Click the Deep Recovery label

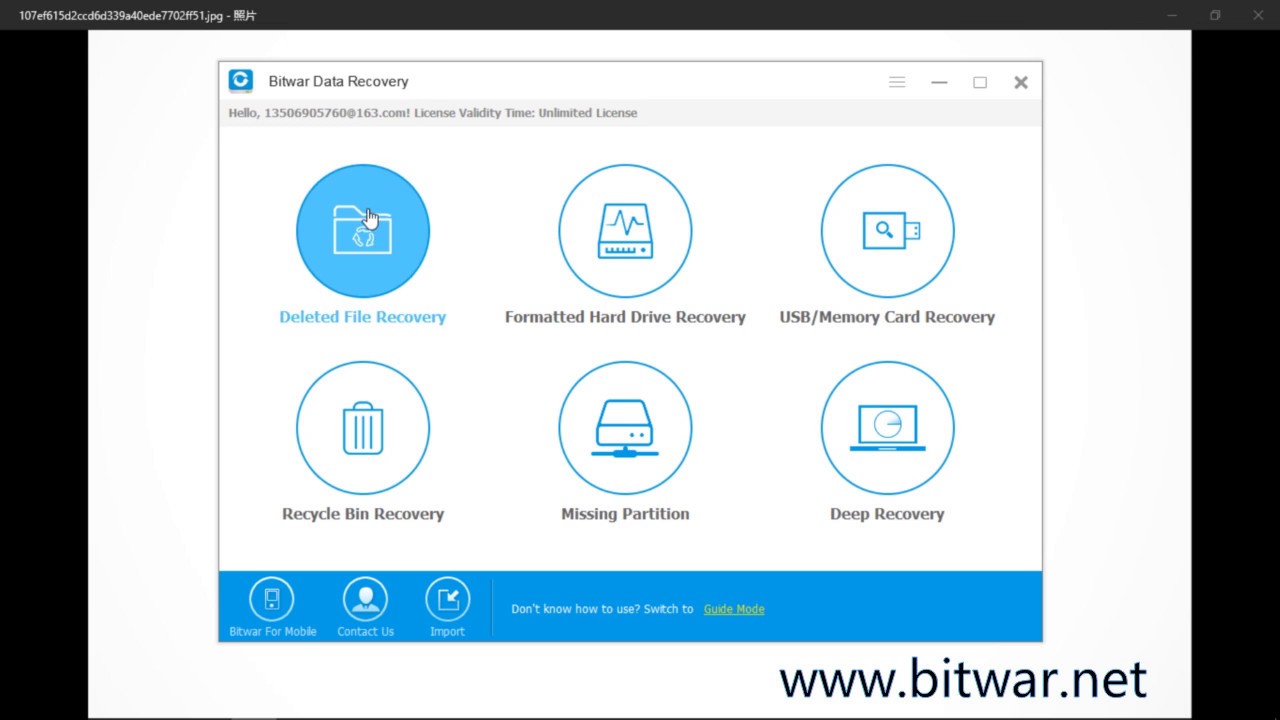click(887, 514)
